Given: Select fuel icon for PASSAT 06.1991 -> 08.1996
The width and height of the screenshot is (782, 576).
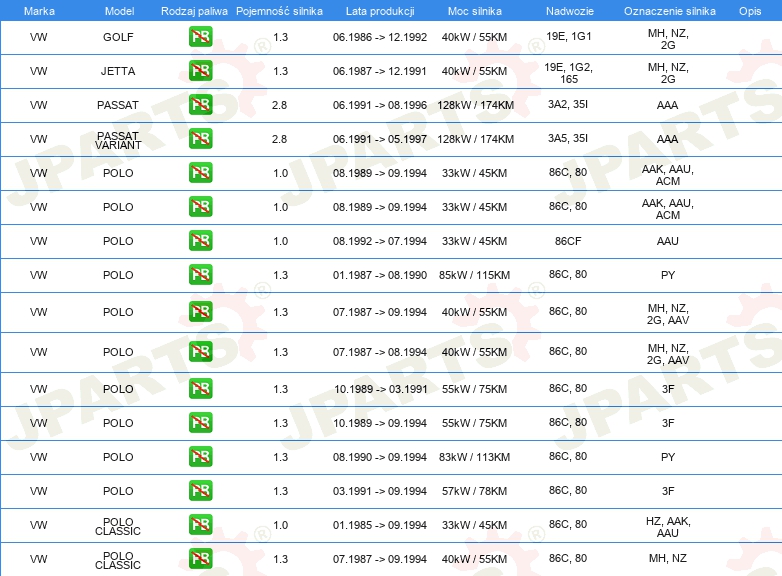Looking at the screenshot, I should [200, 105].
